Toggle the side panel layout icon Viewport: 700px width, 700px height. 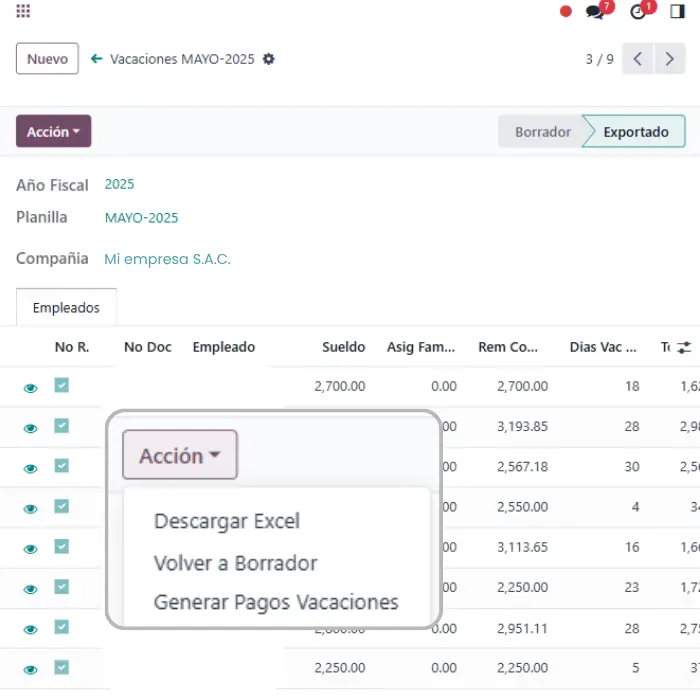point(678,12)
